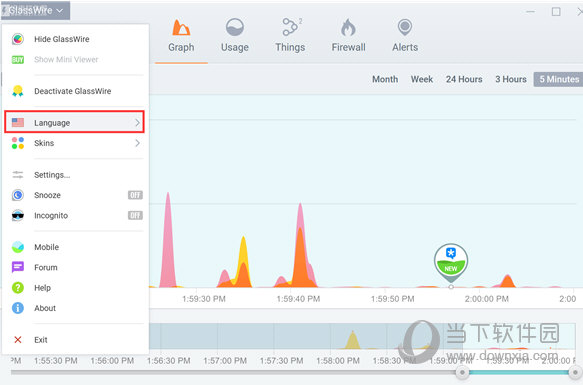This screenshot has width=583, height=385.
Task: Click the Things network nodes icon
Action: point(291,27)
